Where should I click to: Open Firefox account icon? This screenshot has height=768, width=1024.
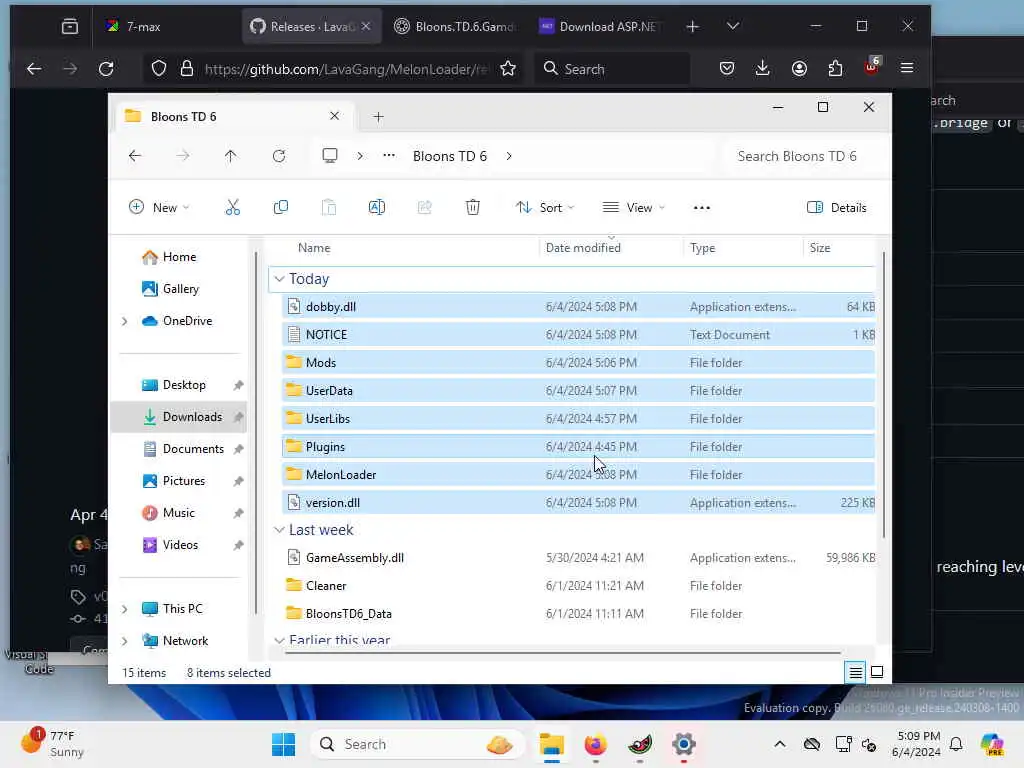pos(799,69)
